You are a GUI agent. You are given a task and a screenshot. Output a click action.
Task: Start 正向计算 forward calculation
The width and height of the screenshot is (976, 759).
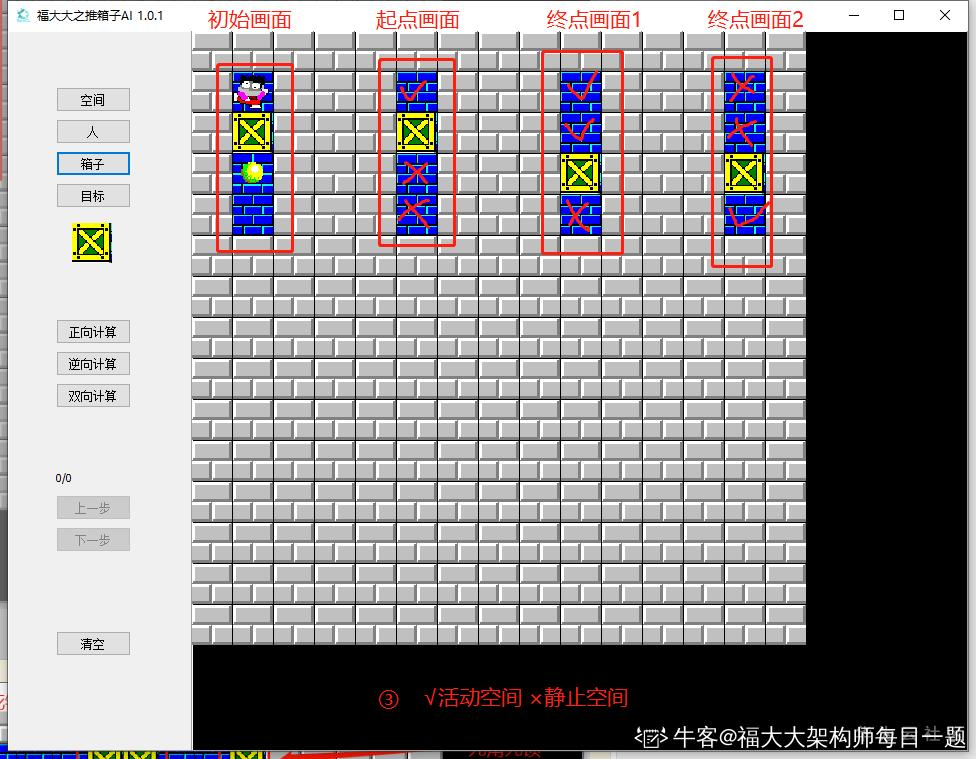coord(93,332)
